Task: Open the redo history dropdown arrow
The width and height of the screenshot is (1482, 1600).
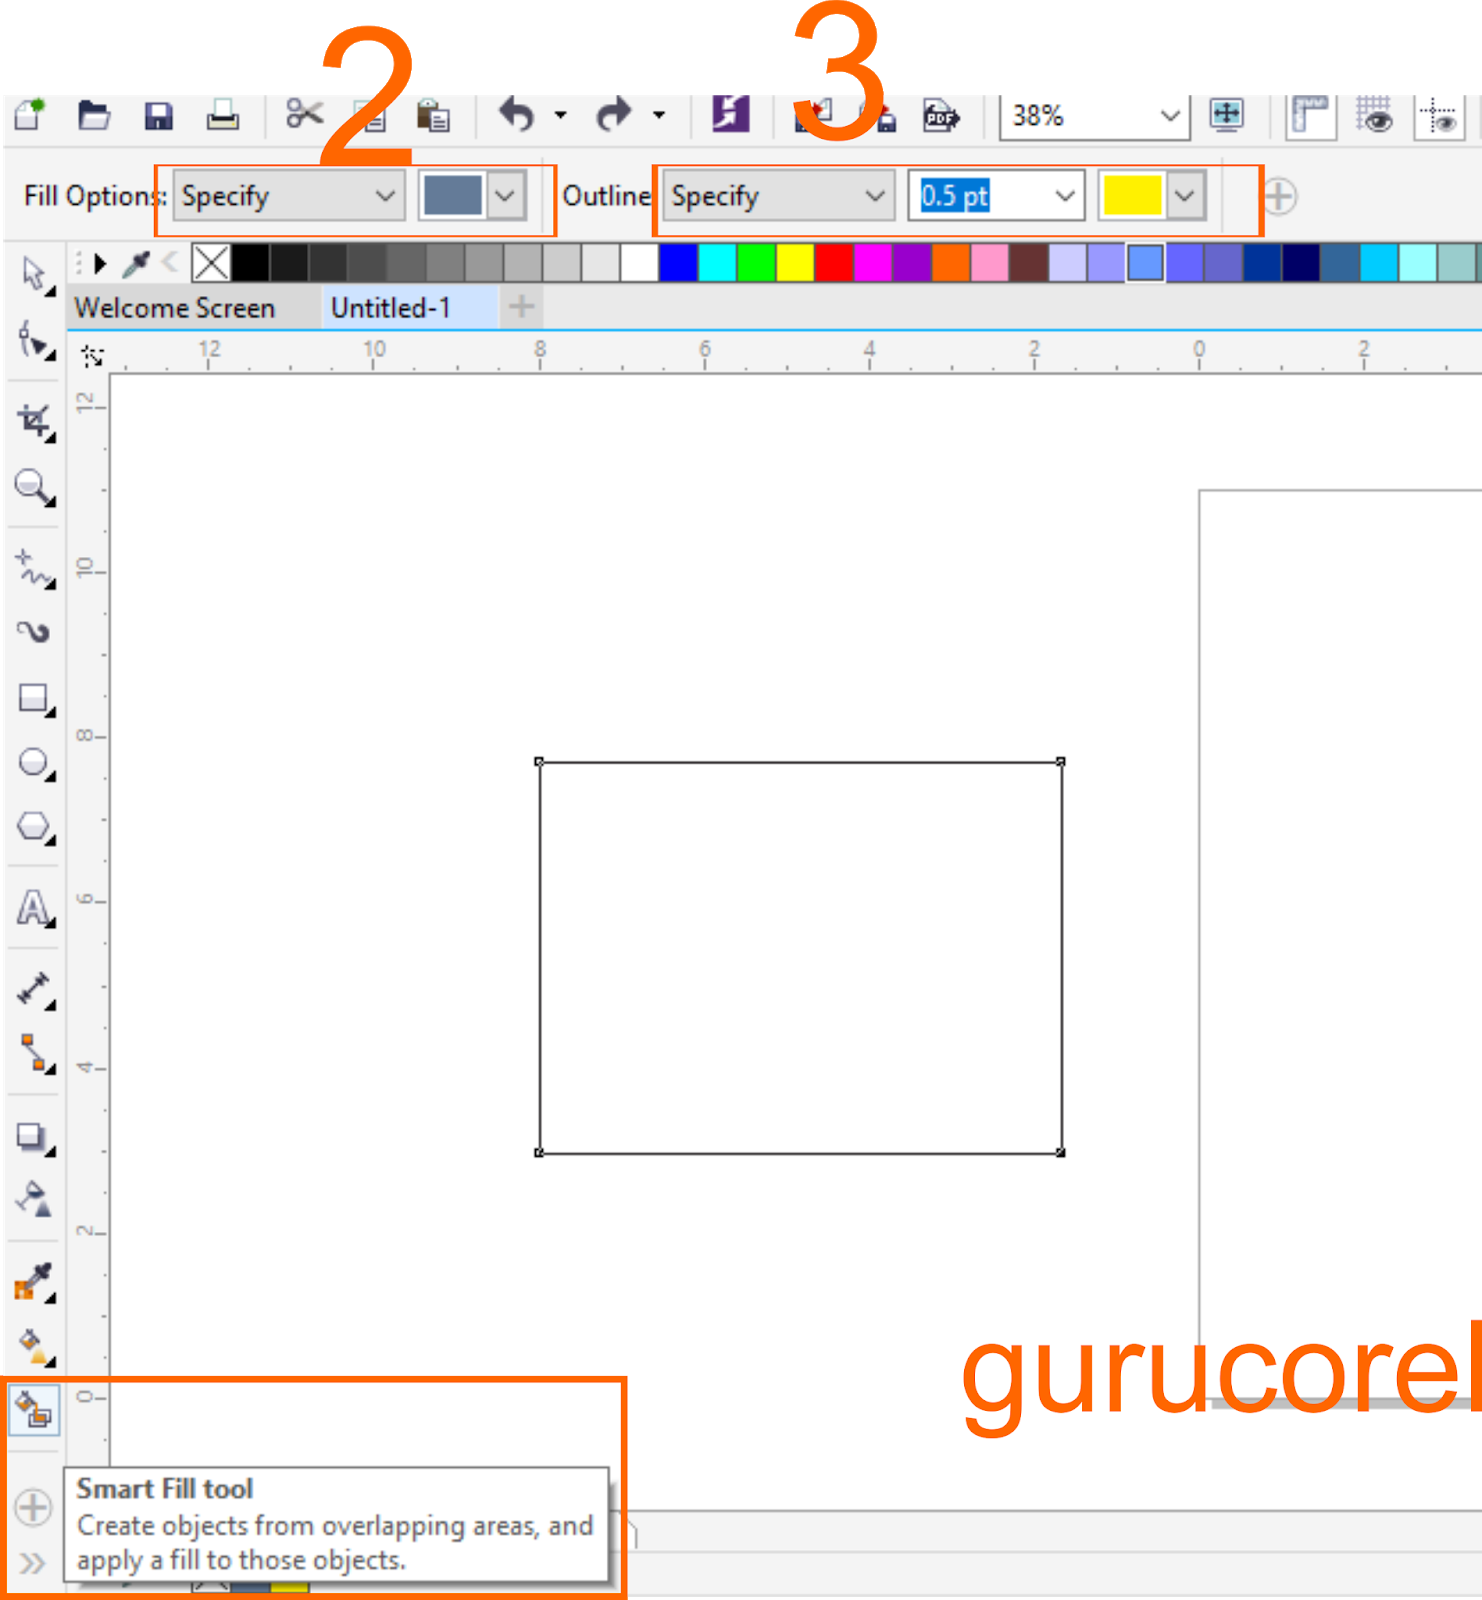Action: [x=658, y=116]
